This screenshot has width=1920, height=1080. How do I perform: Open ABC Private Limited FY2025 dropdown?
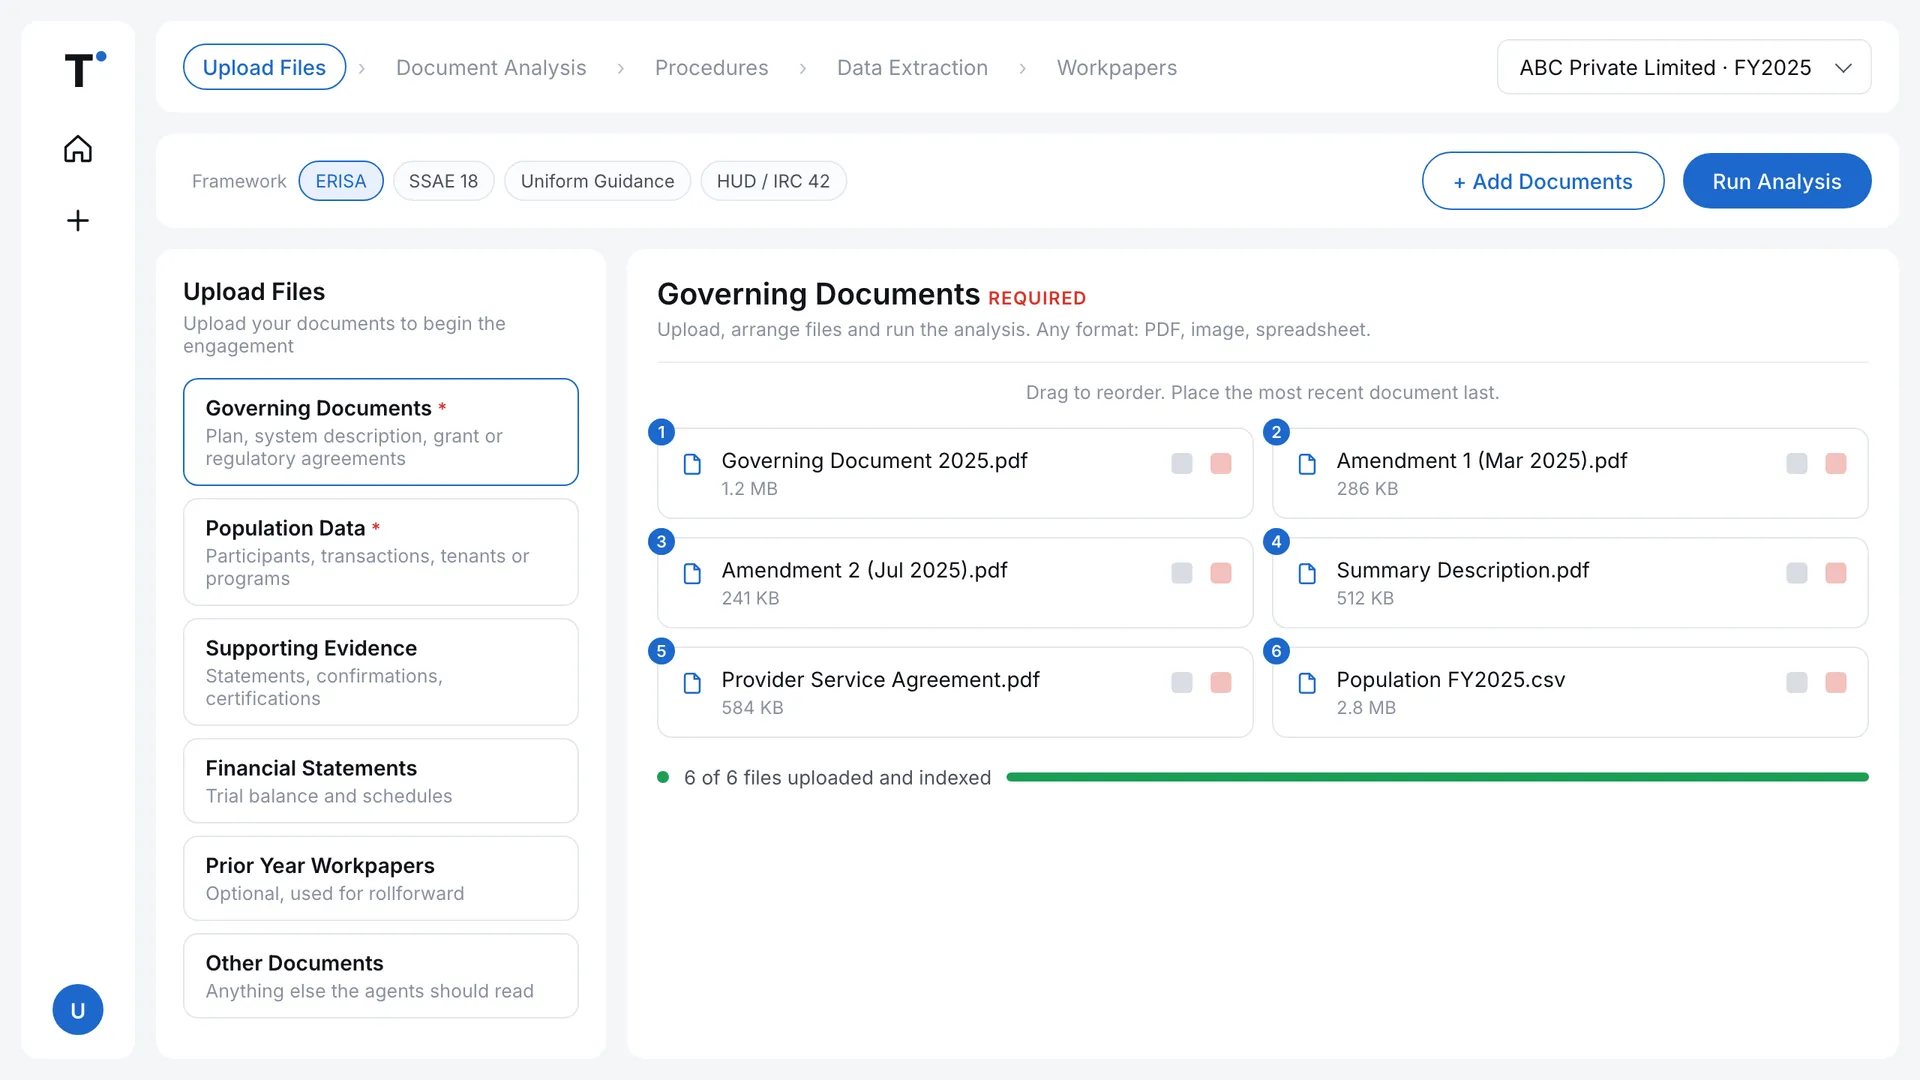[x=1684, y=67]
